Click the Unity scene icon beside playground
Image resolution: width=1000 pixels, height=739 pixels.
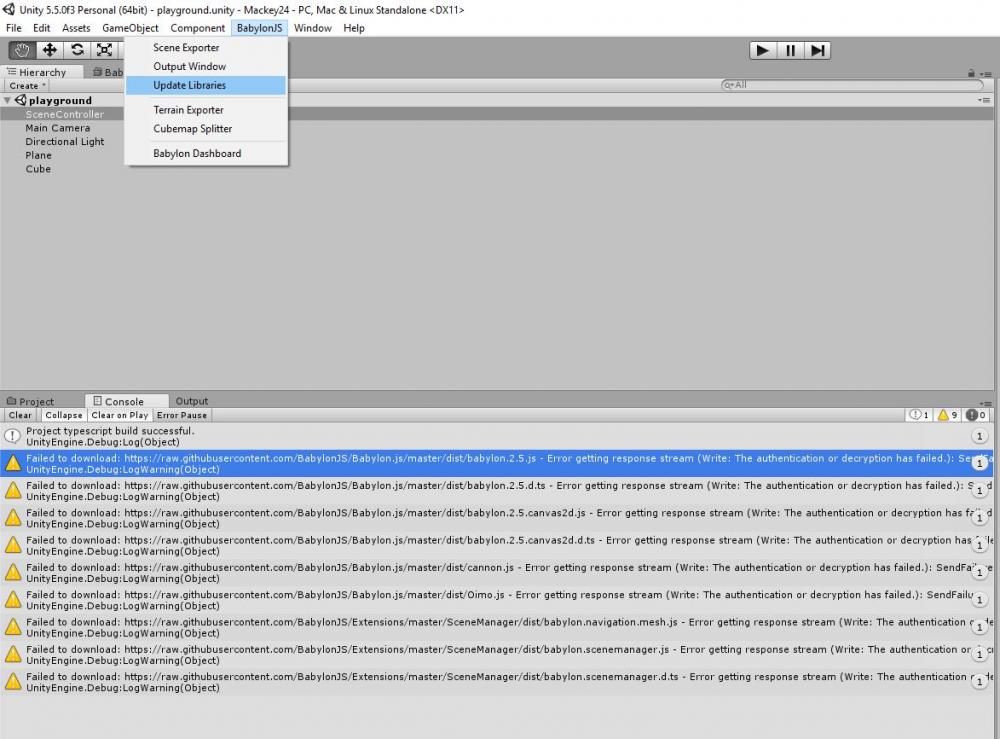tap(20, 100)
